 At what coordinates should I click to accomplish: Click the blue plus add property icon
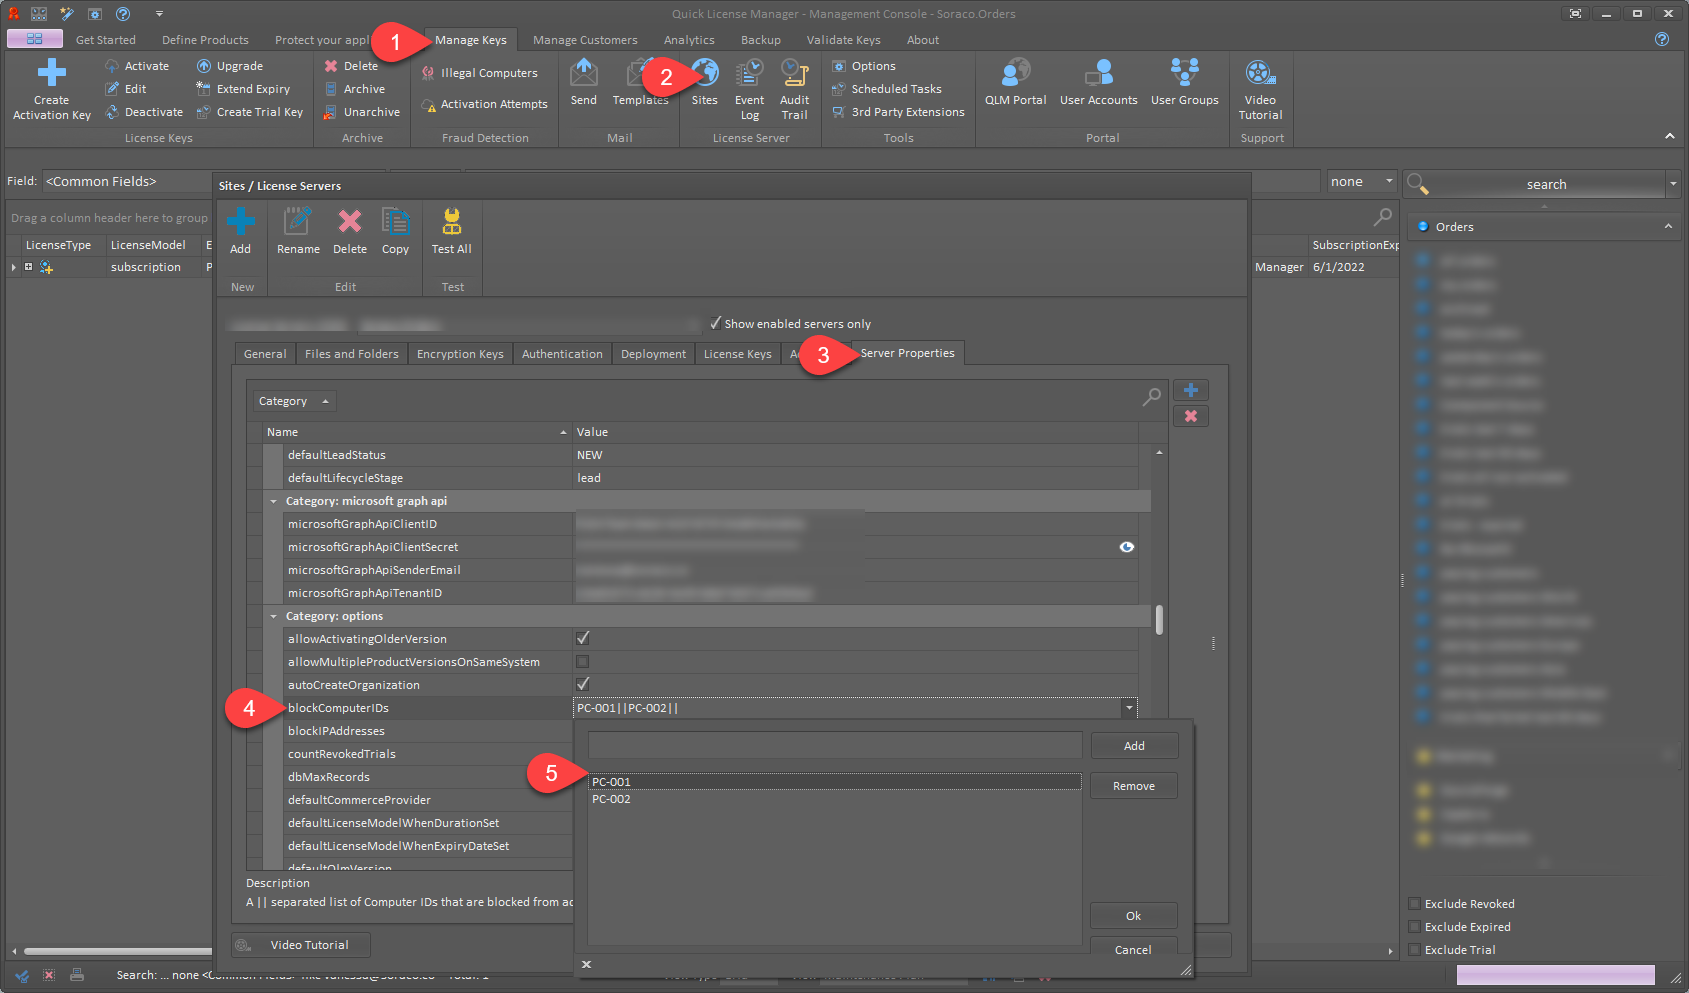(x=1190, y=390)
